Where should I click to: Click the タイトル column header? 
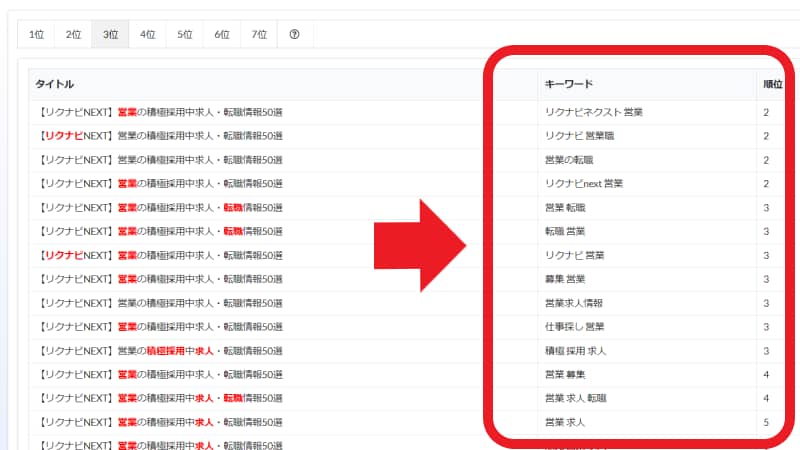tap(55, 84)
